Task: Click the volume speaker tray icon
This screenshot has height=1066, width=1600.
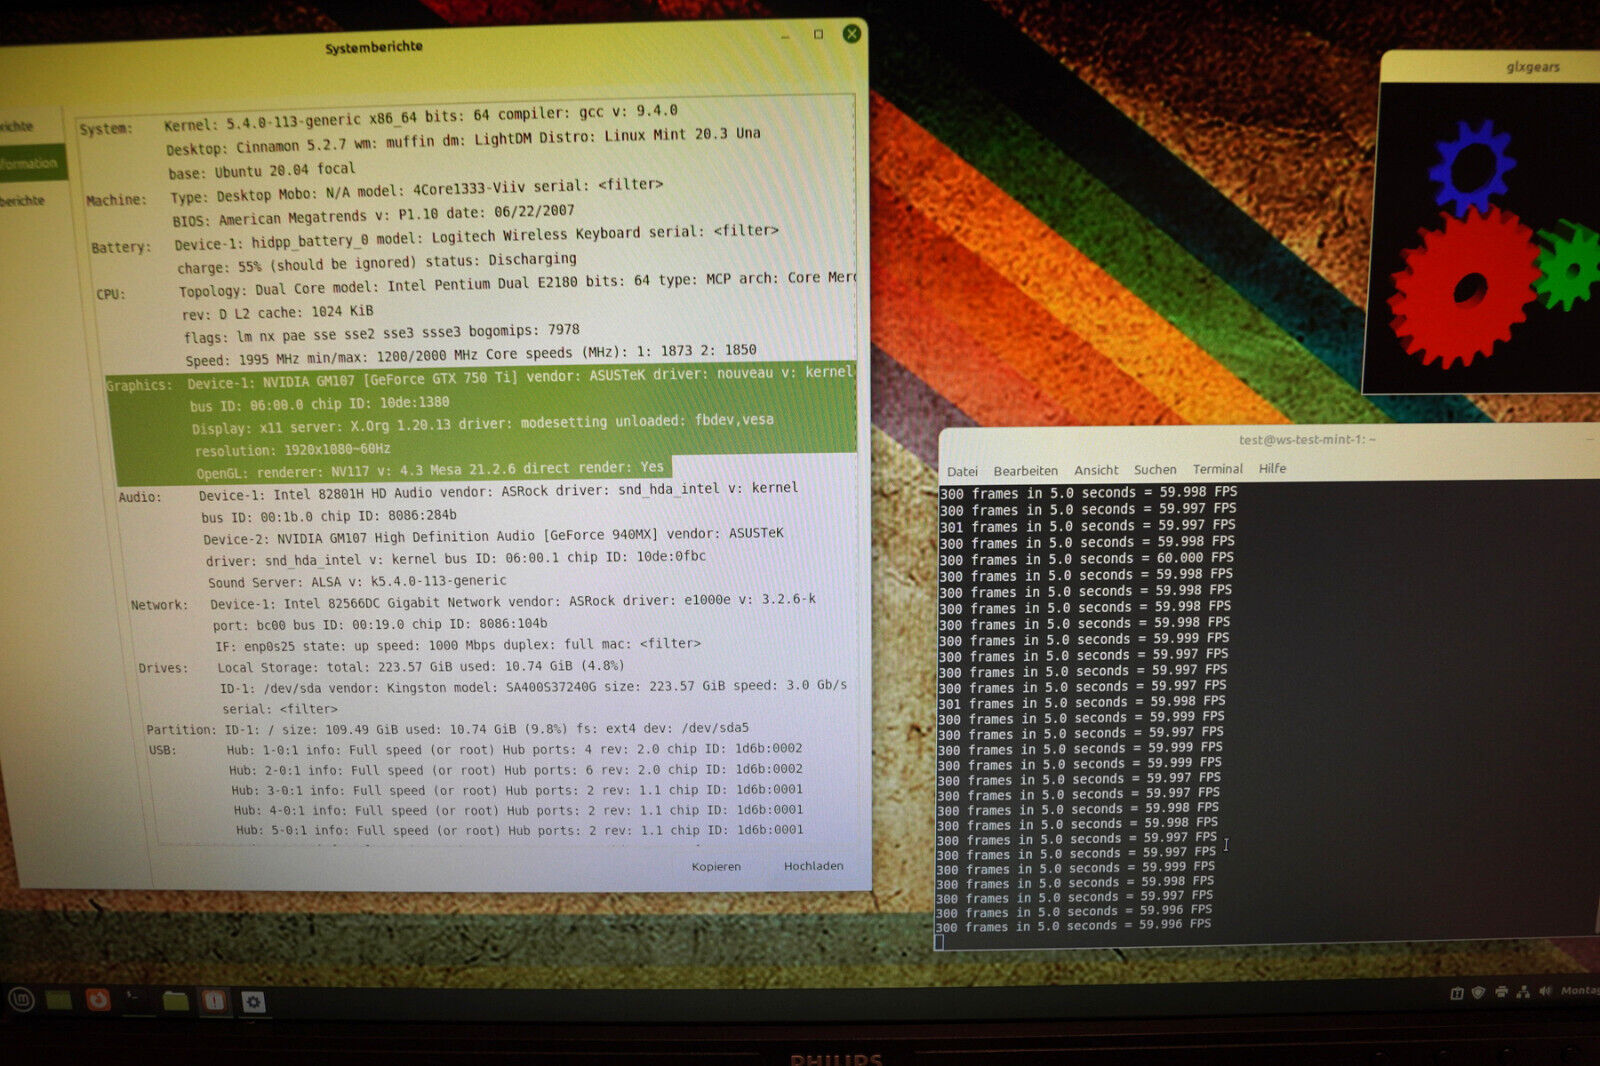Action: pos(1545,991)
